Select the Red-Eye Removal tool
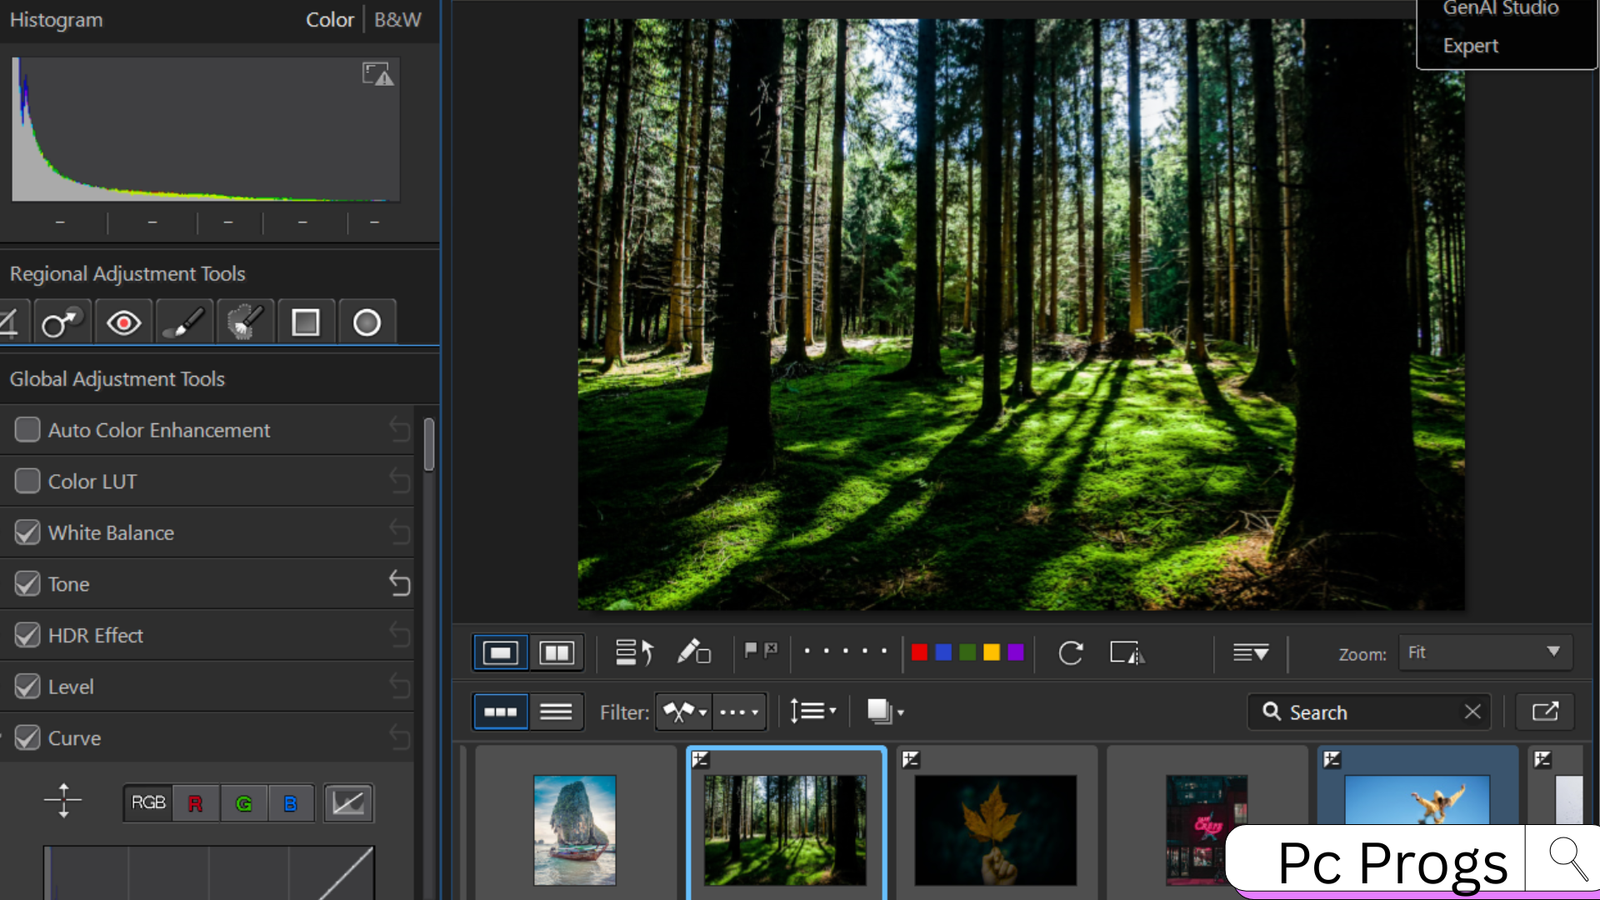This screenshot has height=900, width=1600. [123, 322]
